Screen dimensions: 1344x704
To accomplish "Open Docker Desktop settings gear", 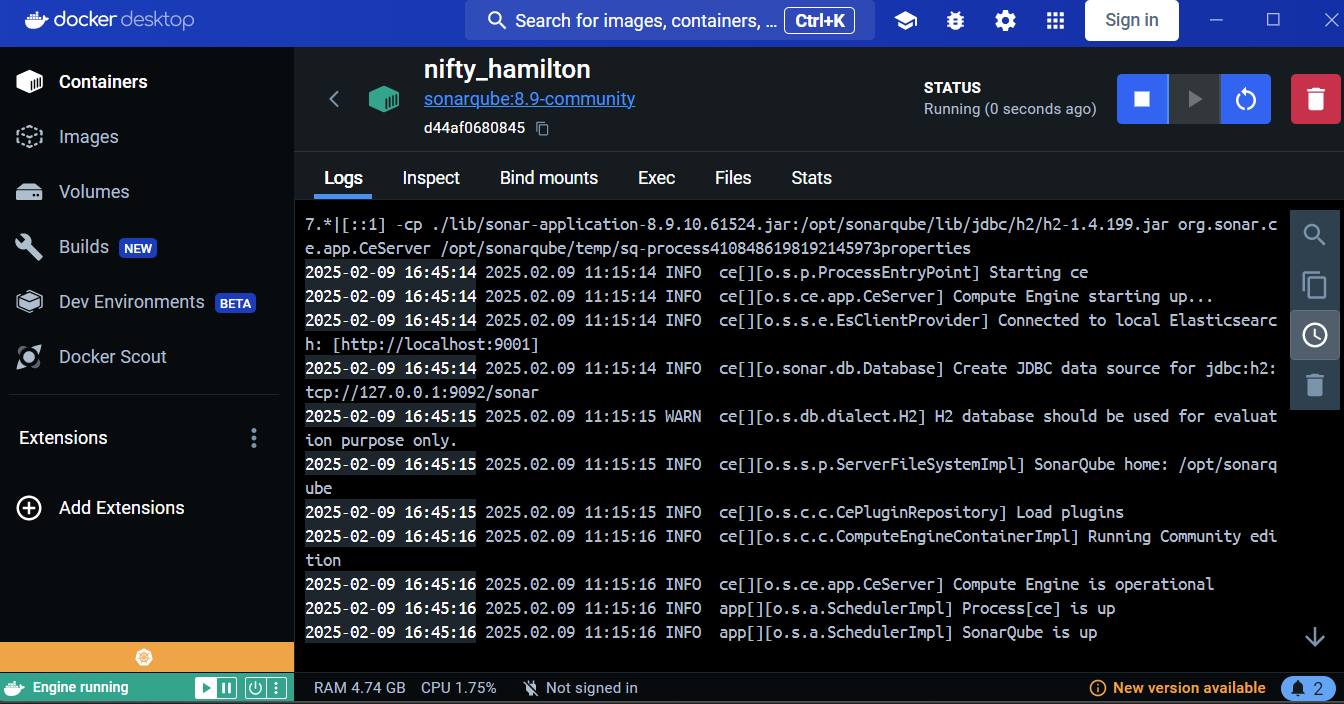I will 1005,20.
